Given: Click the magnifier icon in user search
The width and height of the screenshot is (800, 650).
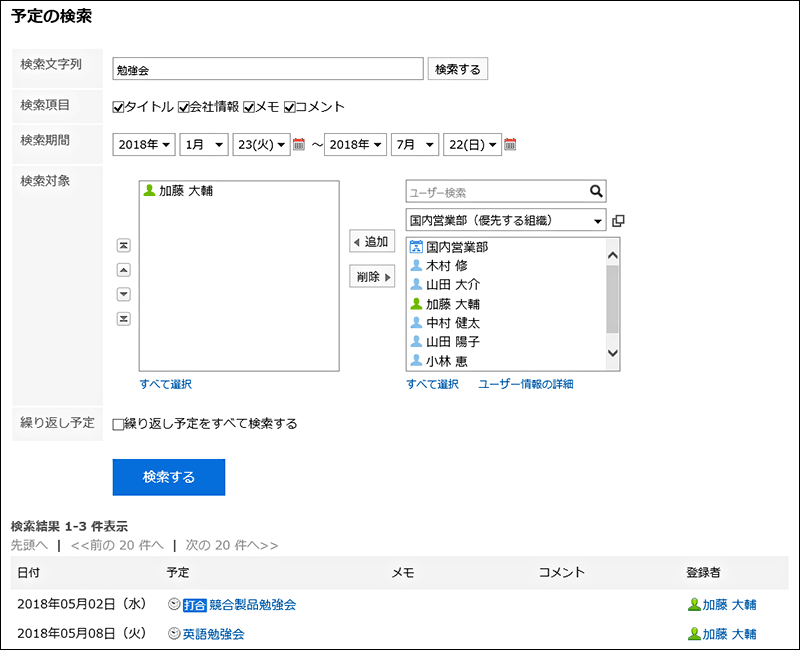Looking at the screenshot, I should tap(596, 192).
